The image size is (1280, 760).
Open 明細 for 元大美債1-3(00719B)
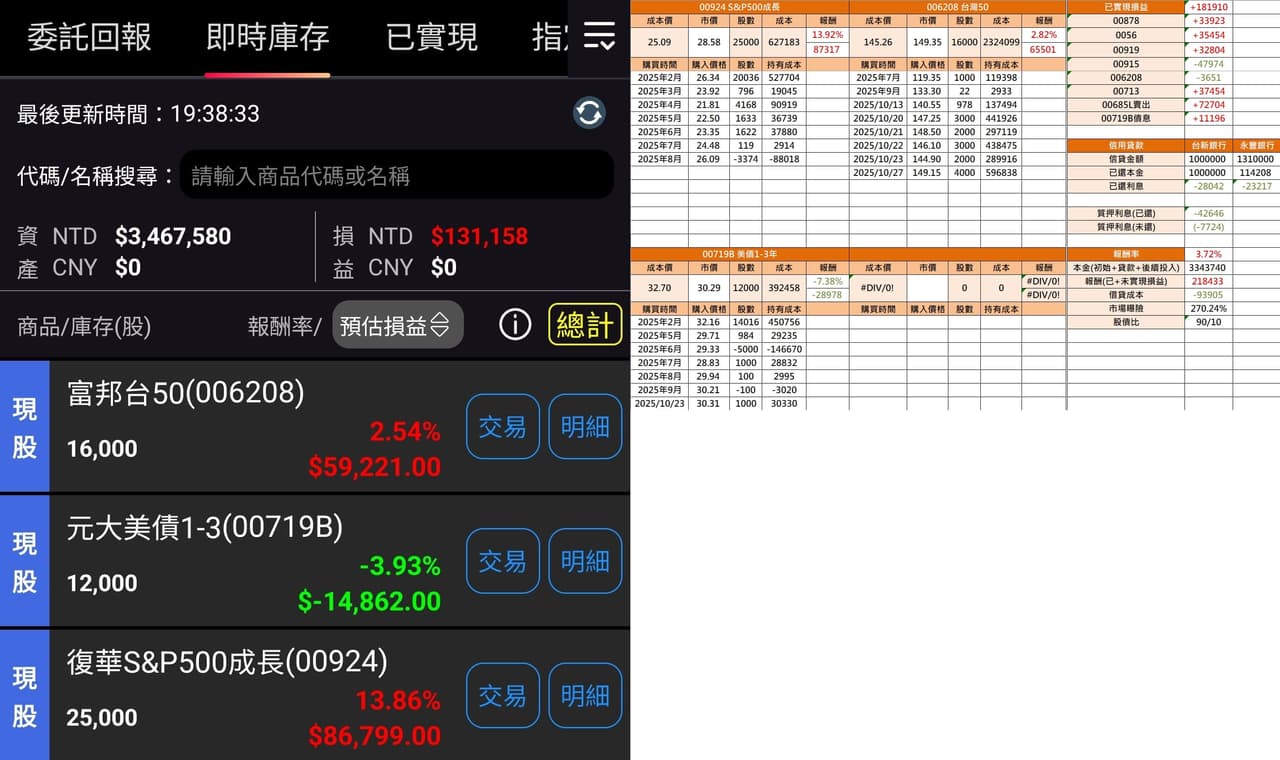[585, 561]
